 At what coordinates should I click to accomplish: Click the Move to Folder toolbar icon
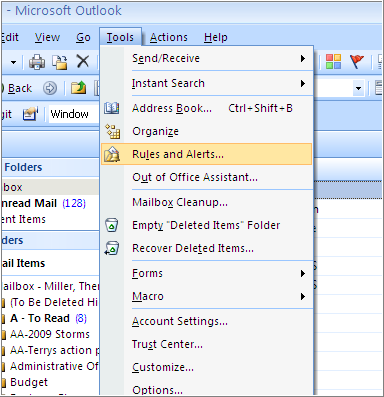[x=60, y=62]
